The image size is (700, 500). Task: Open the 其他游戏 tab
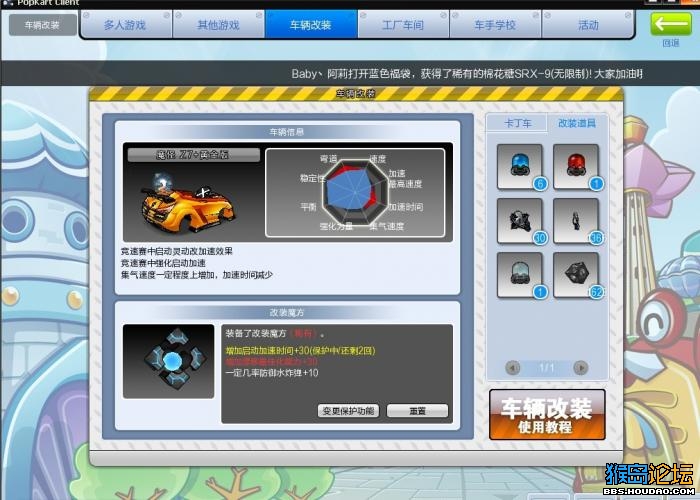(218, 25)
